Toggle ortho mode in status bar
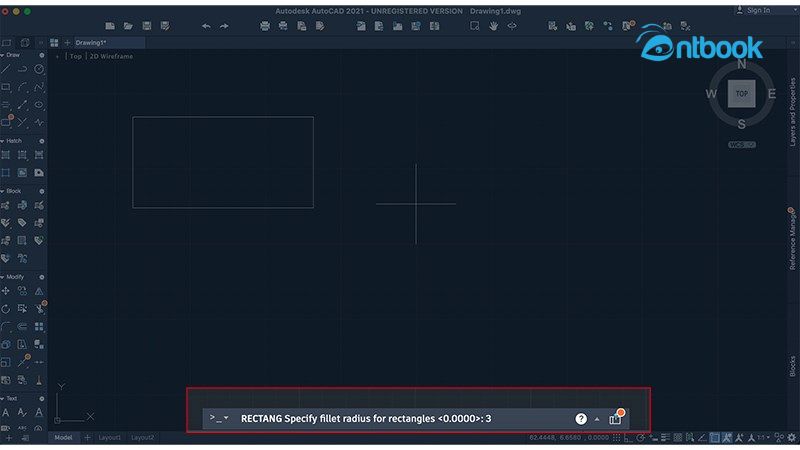Viewport: 800px width, 450px height. [x=629, y=437]
